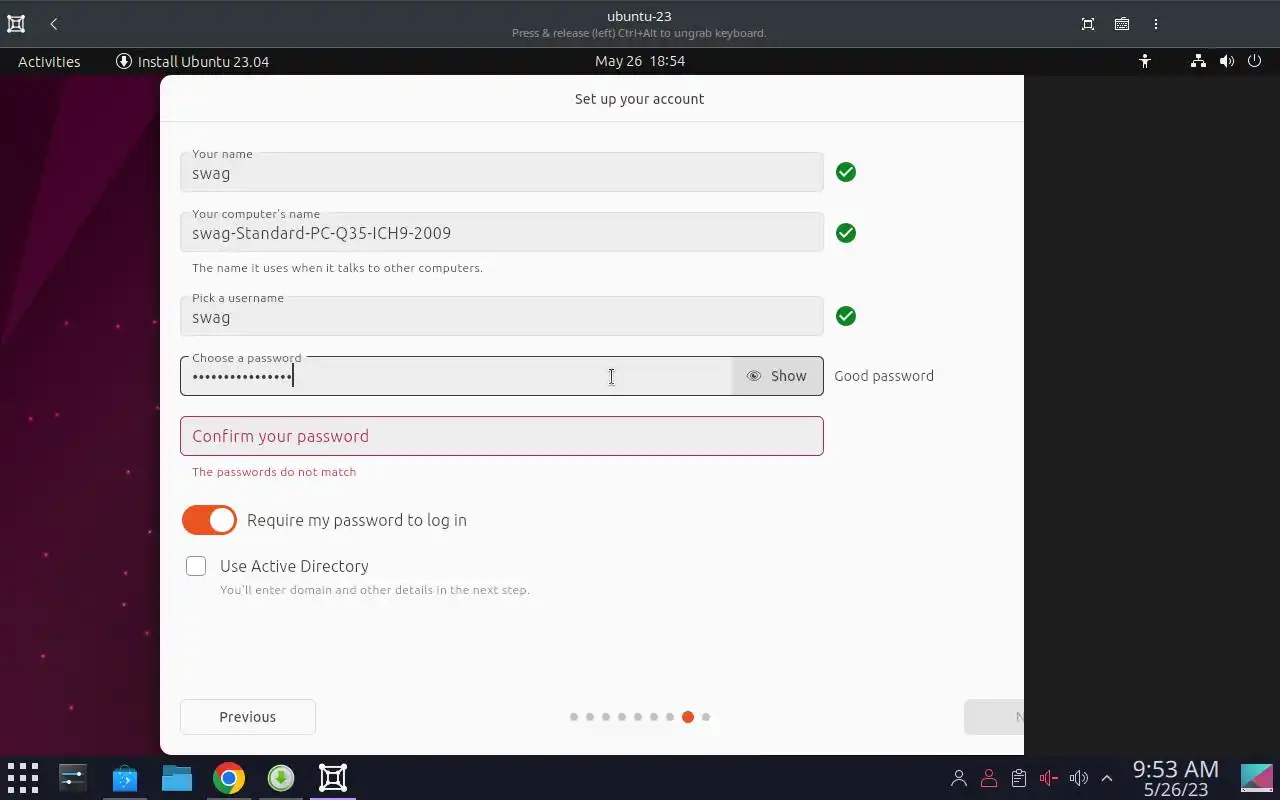The height and width of the screenshot is (800, 1280).
Task: Open the 9:53 AM taskbar clock
Action: (x=1176, y=778)
